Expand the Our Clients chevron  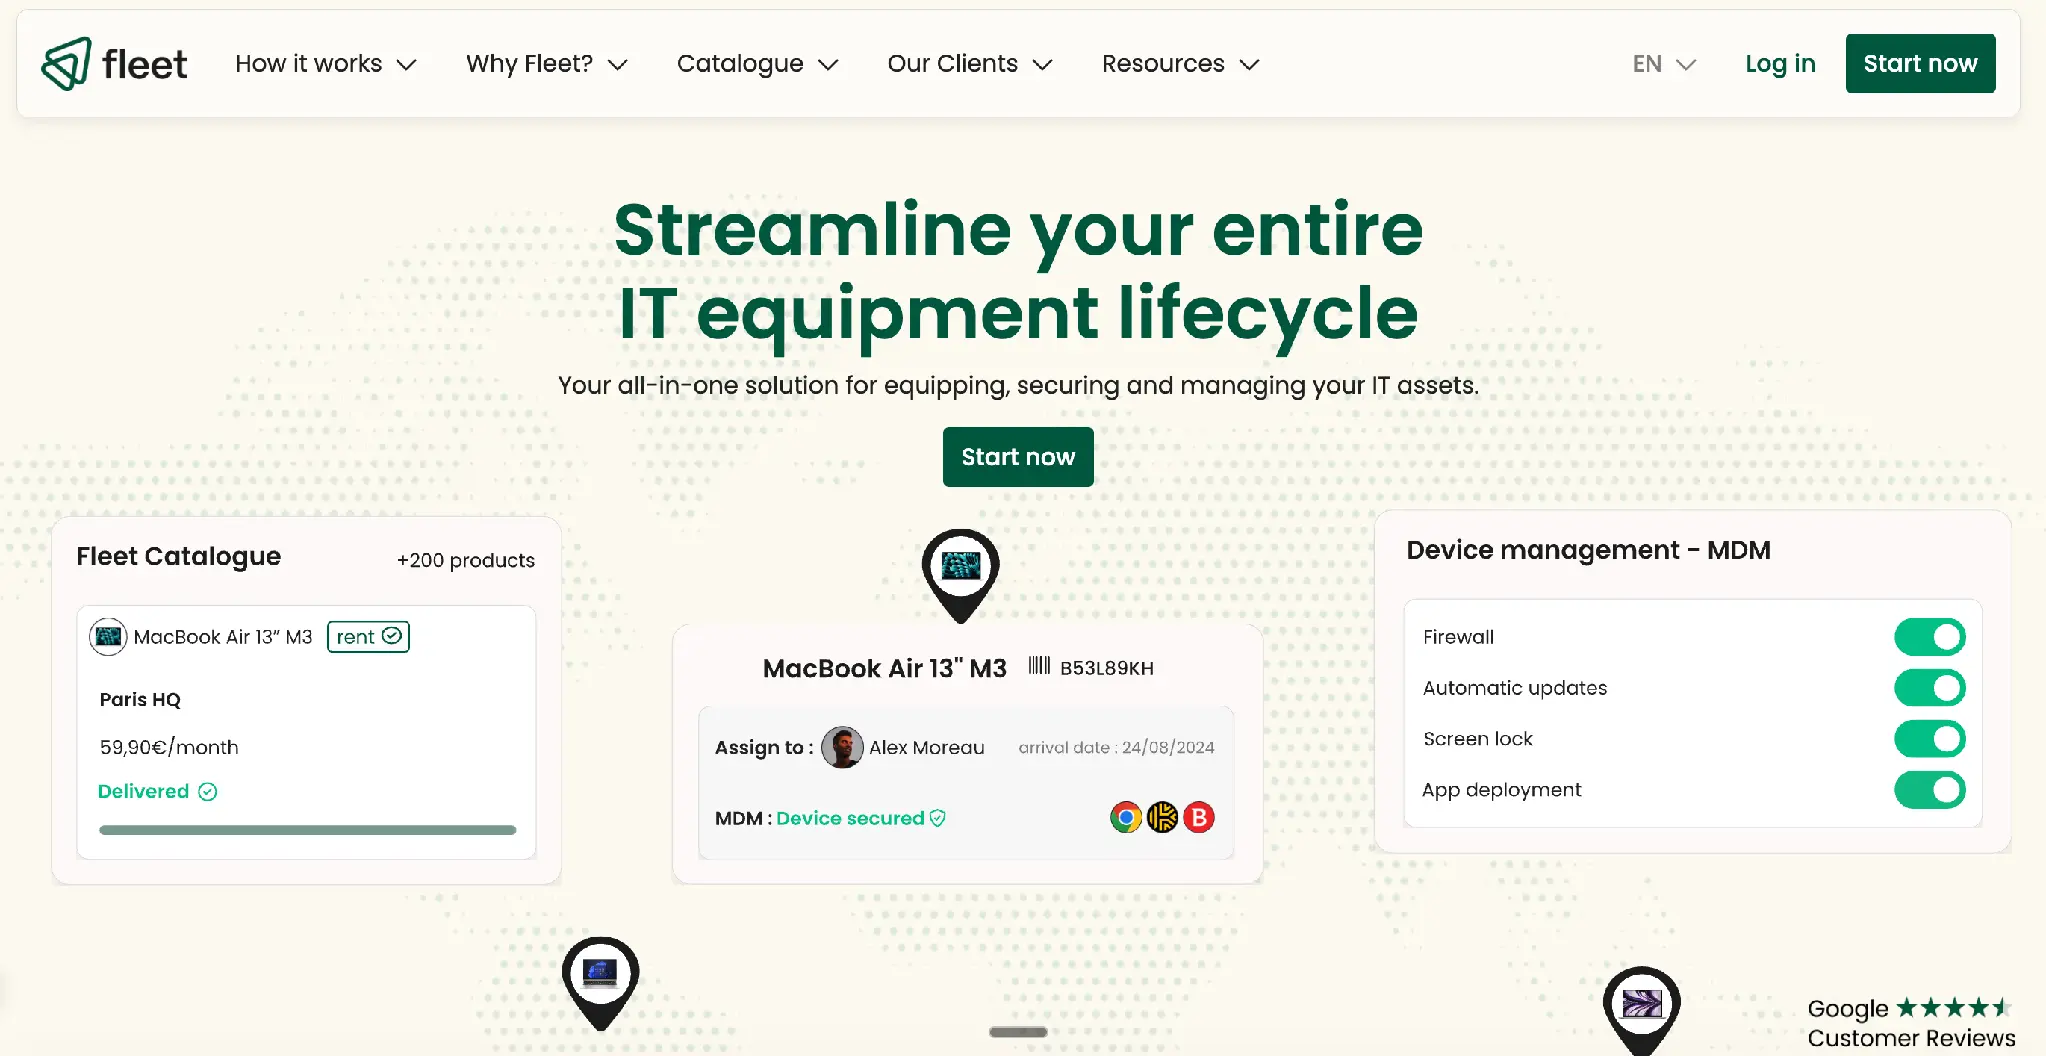point(1042,65)
